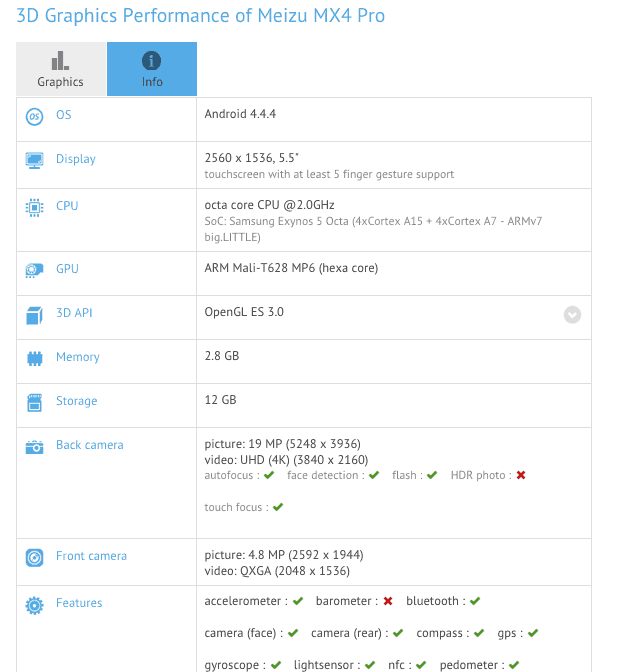Click the 3D API cube icon
639x672 pixels.
point(35,314)
